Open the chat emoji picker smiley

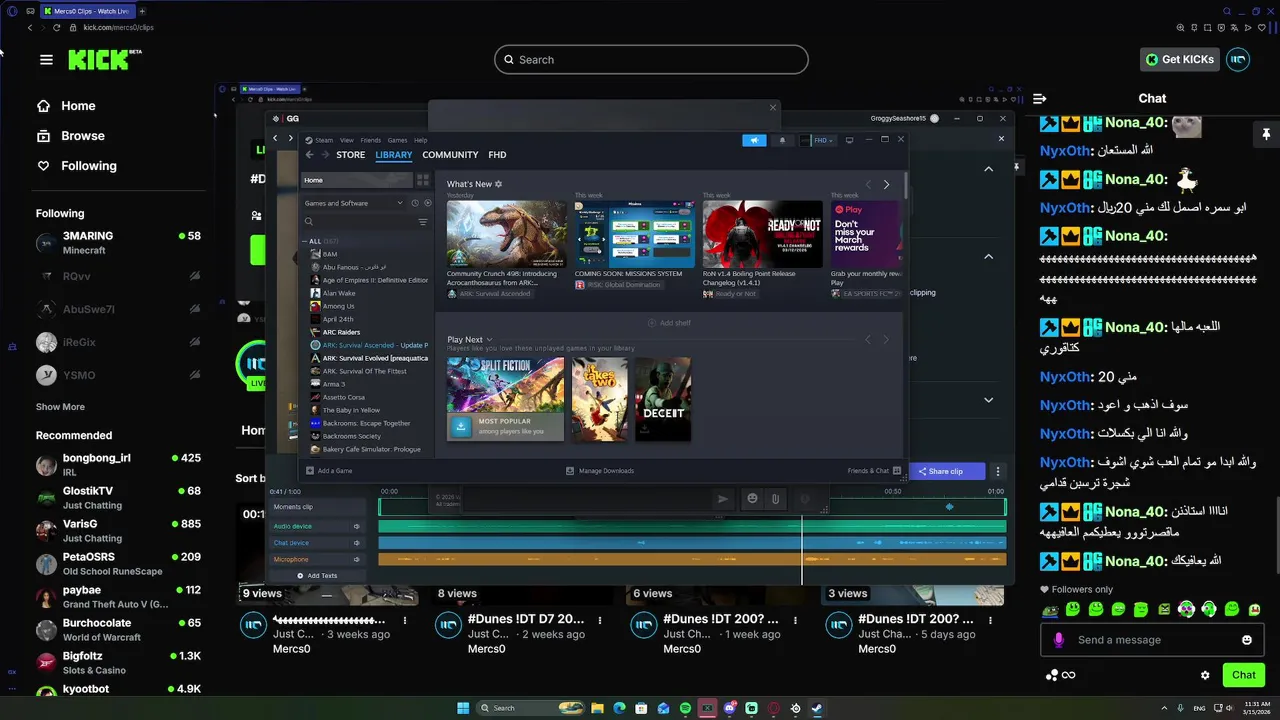click(1247, 640)
